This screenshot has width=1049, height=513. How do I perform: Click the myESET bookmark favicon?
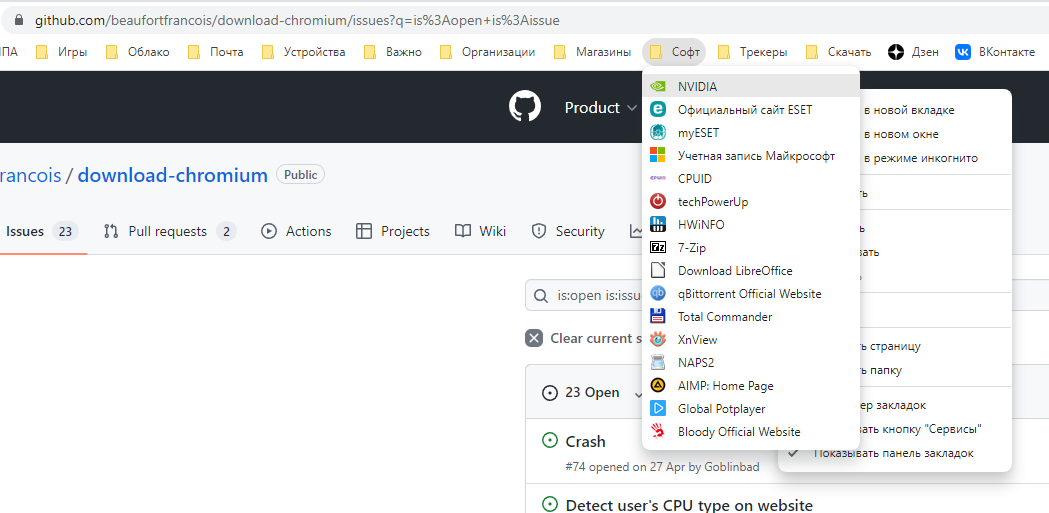point(658,132)
